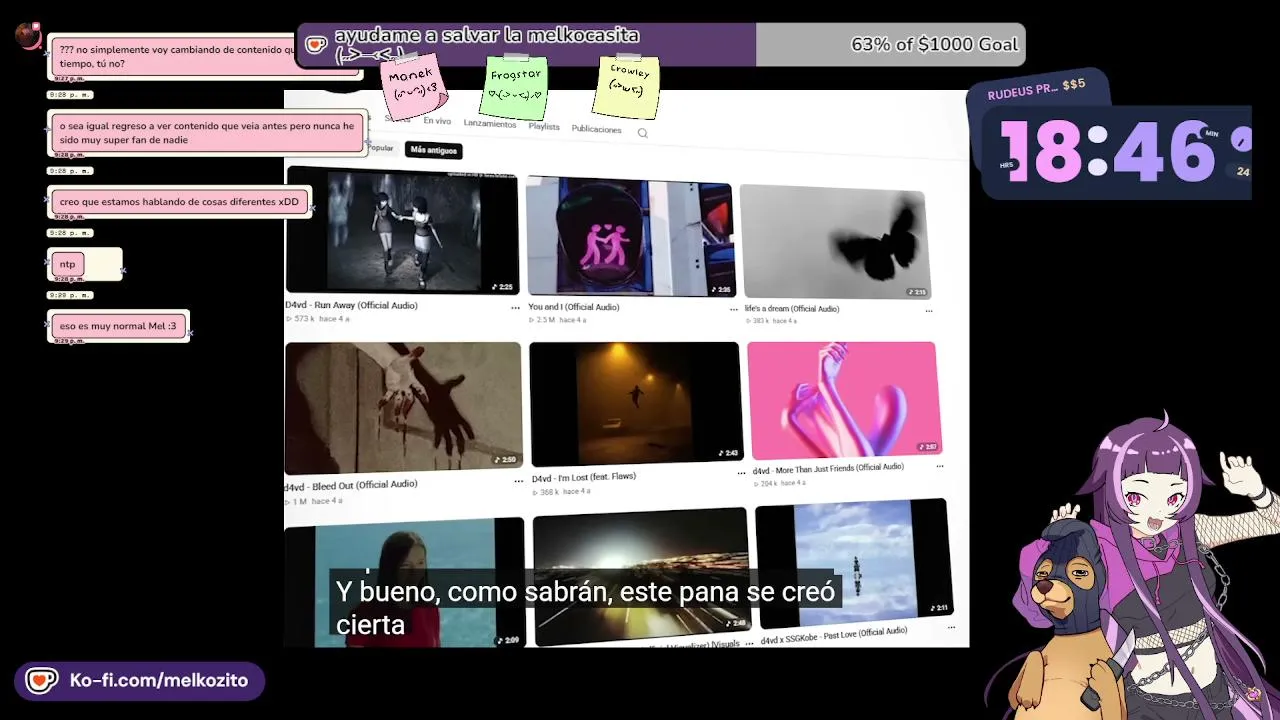Image resolution: width=1280 pixels, height=720 pixels.
Task: Click the RUDEUS PR... $5 donation alert
Action: [1037, 90]
